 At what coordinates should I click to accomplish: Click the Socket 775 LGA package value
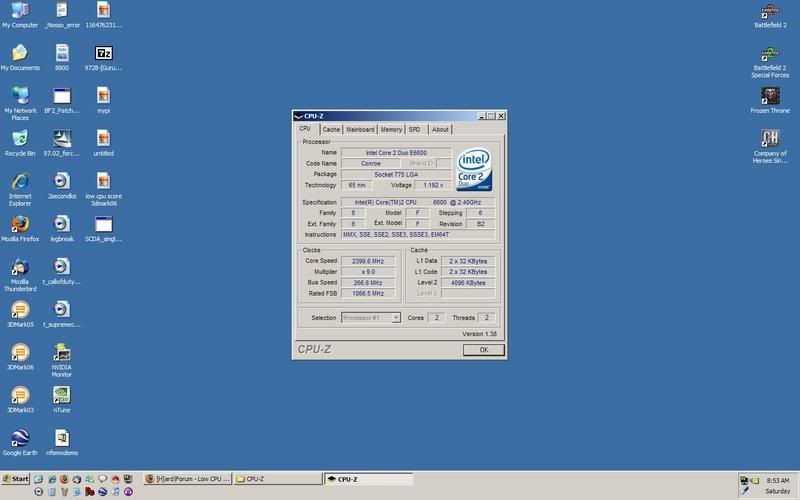point(396,174)
